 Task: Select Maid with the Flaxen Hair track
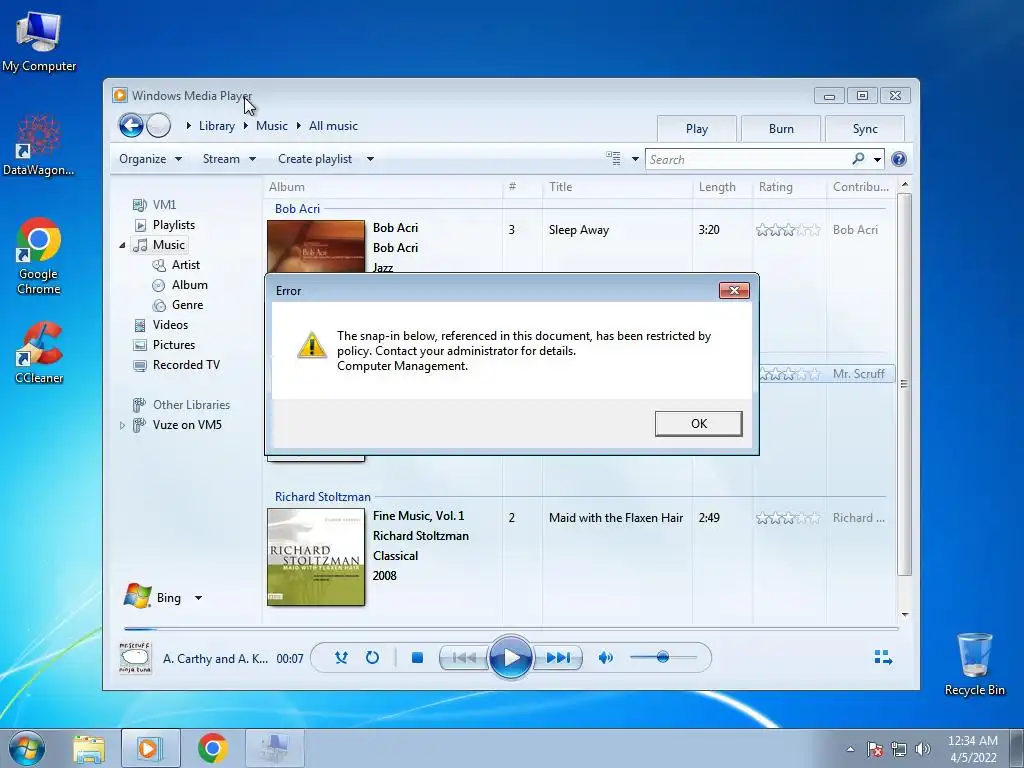[616, 518]
